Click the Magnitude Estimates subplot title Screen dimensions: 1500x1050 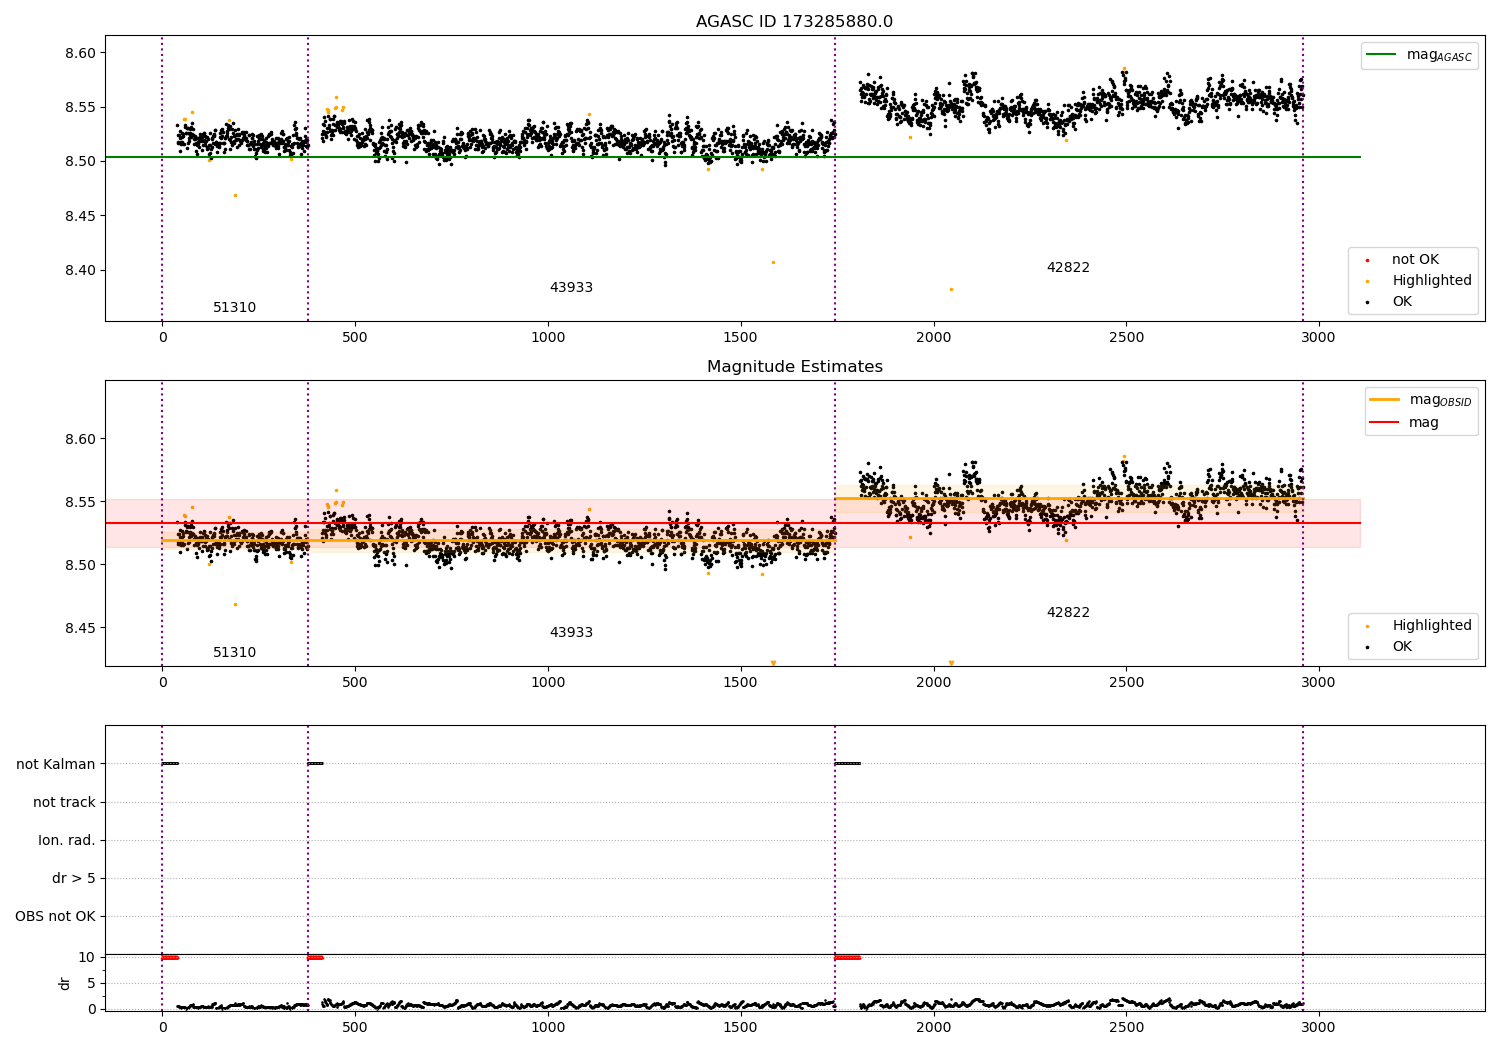click(794, 367)
